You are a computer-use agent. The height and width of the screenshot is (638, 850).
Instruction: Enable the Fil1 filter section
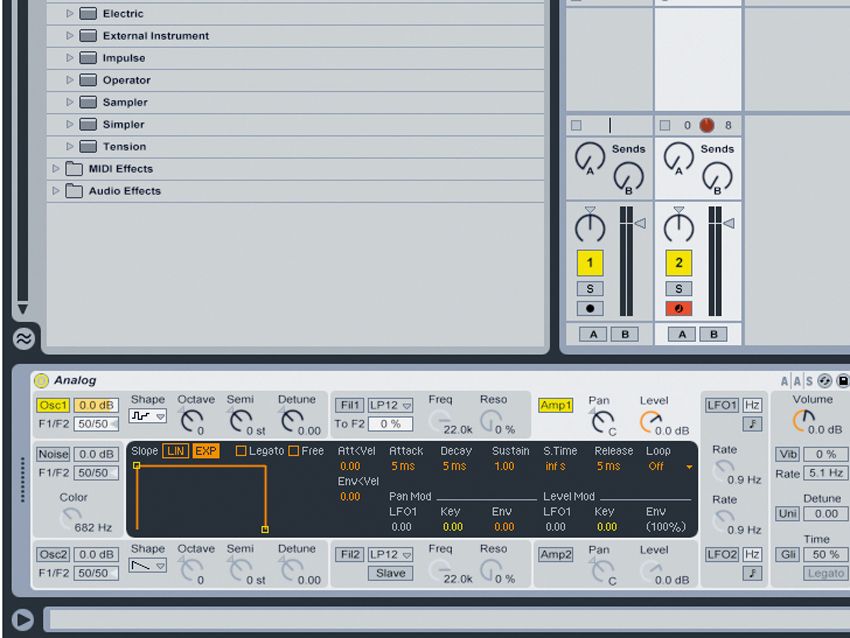pos(348,404)
